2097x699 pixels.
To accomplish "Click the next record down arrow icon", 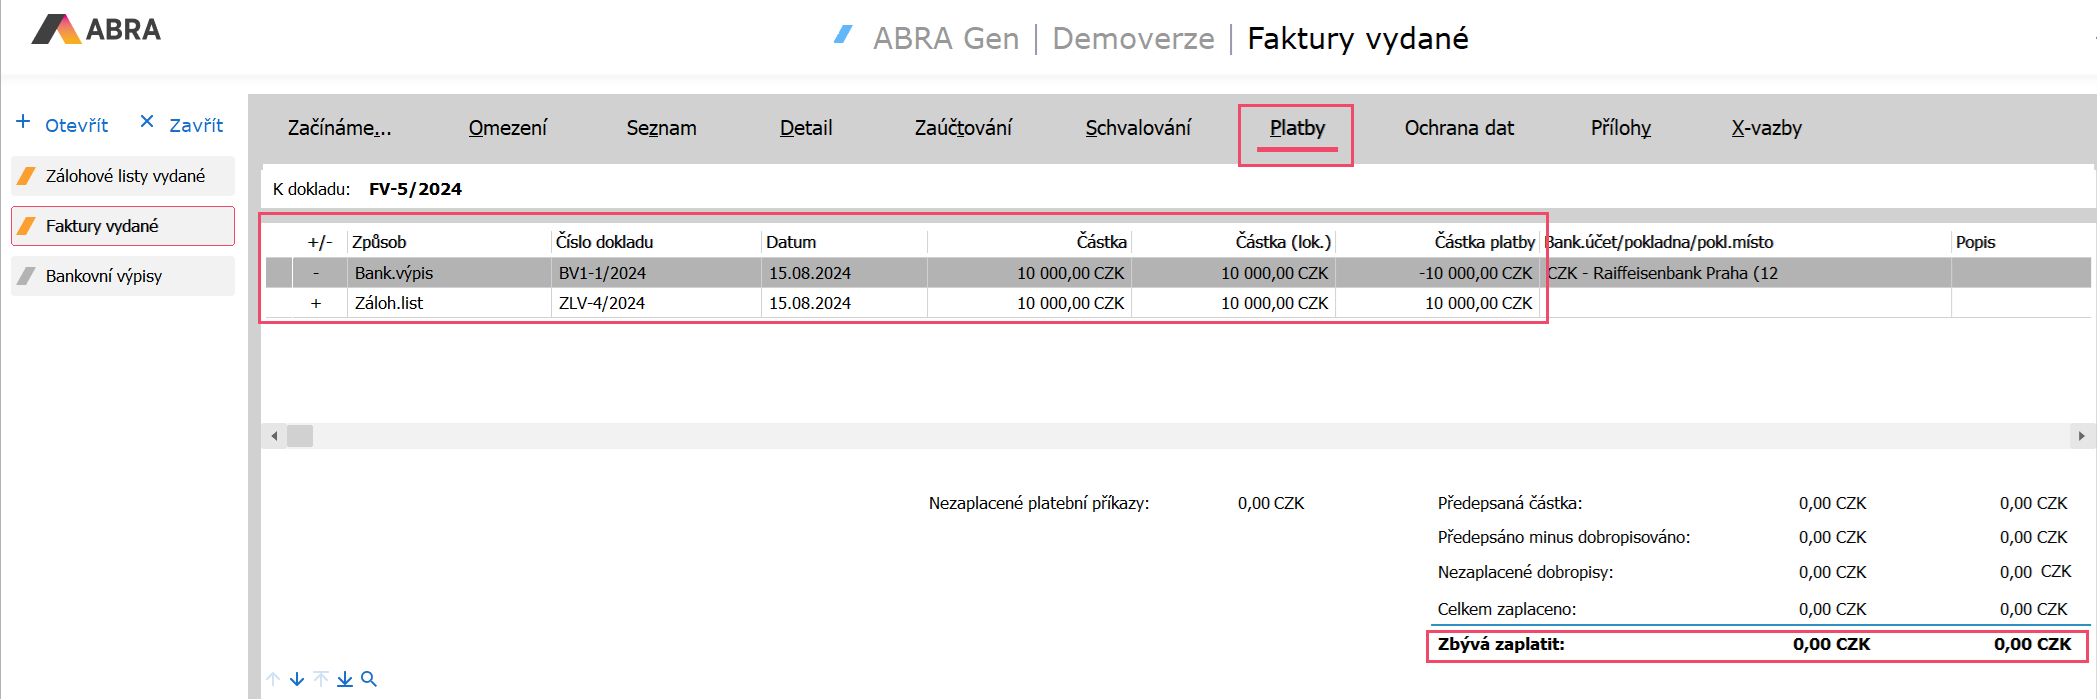I will pyautogui.click(x=297, y=679).
